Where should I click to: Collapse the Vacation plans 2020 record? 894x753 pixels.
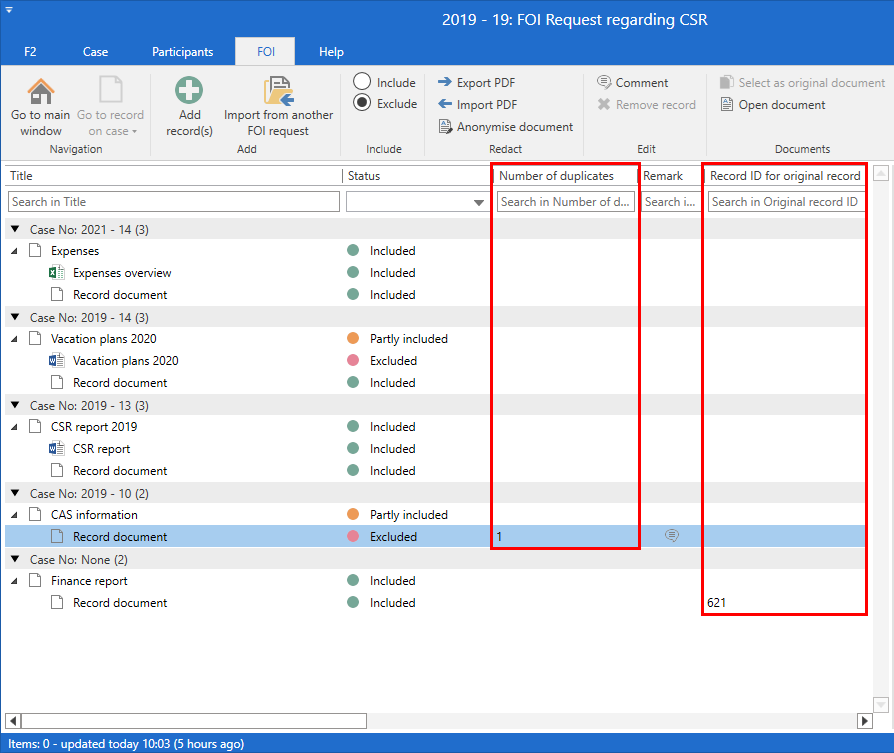point(15,339)
